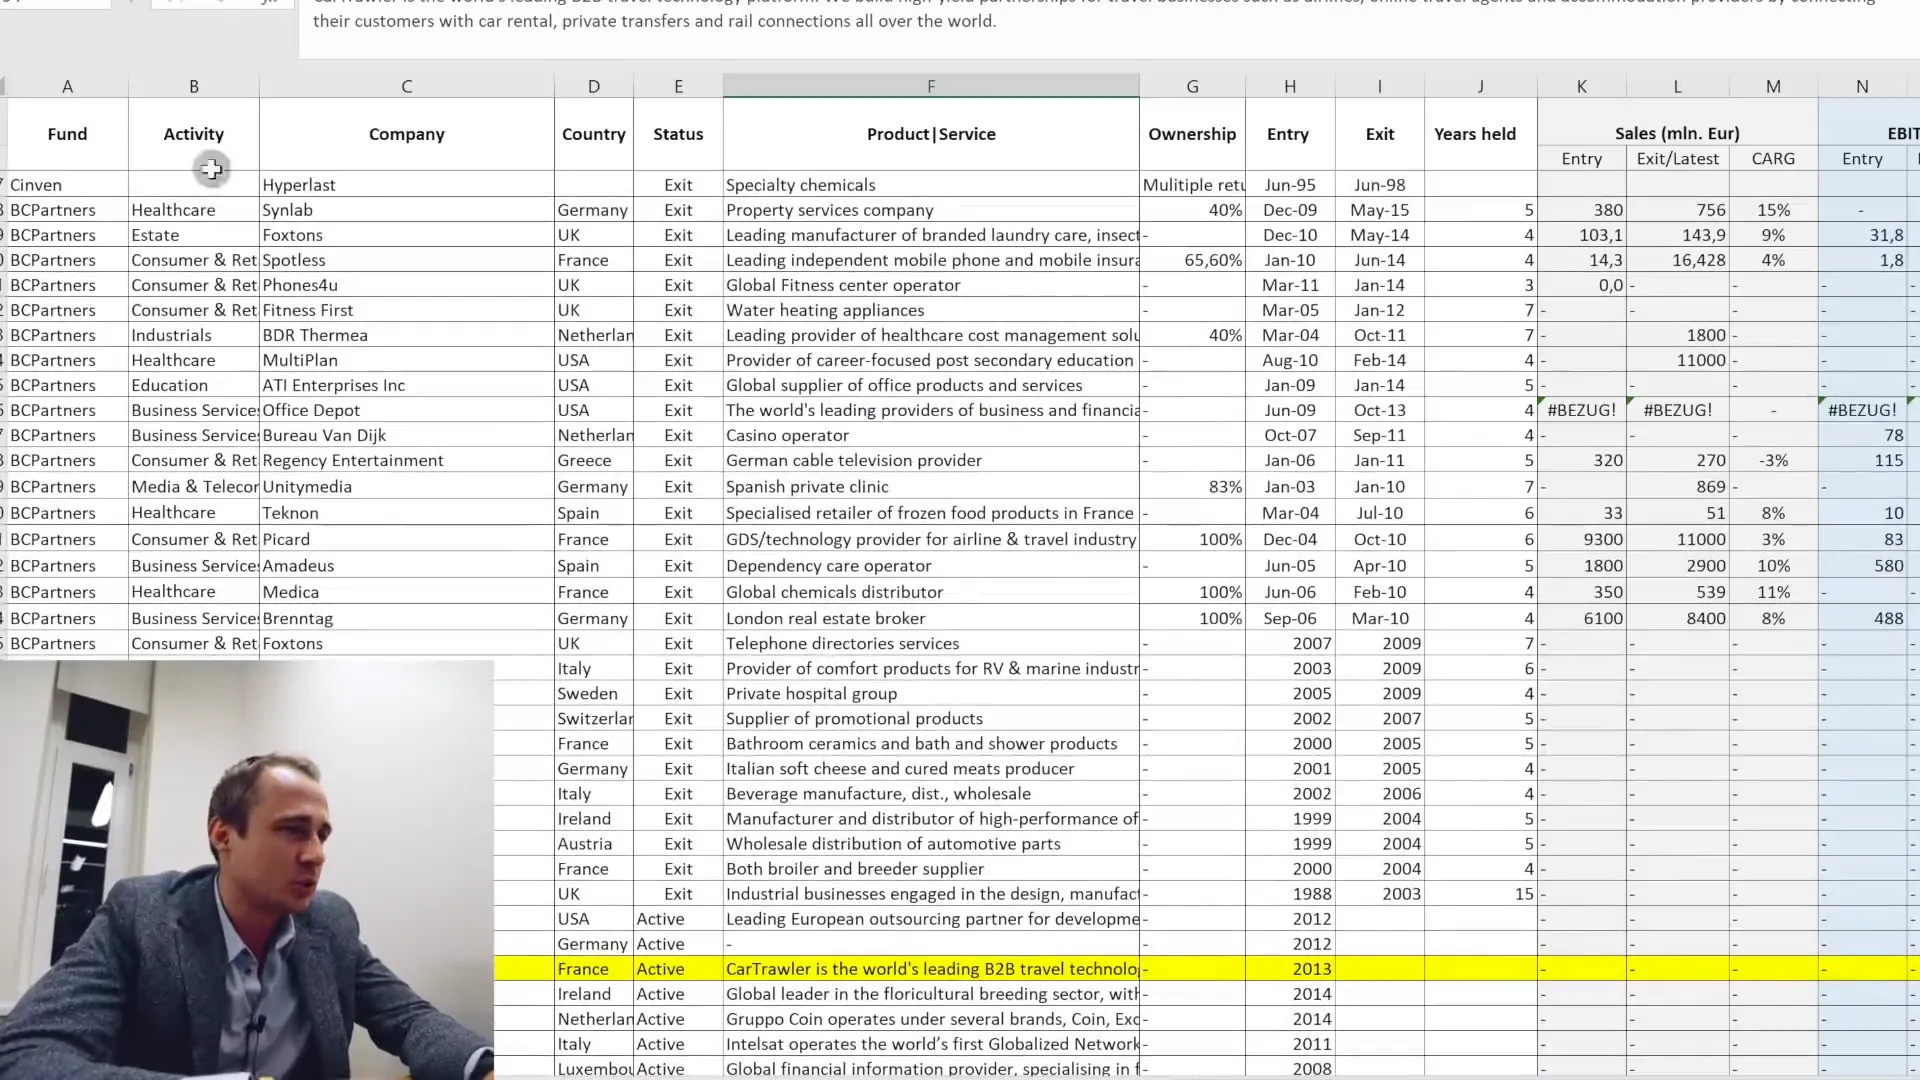
Task: Click the Ownership header cell
Action: pyautogui.click(x=1192, y=134)
